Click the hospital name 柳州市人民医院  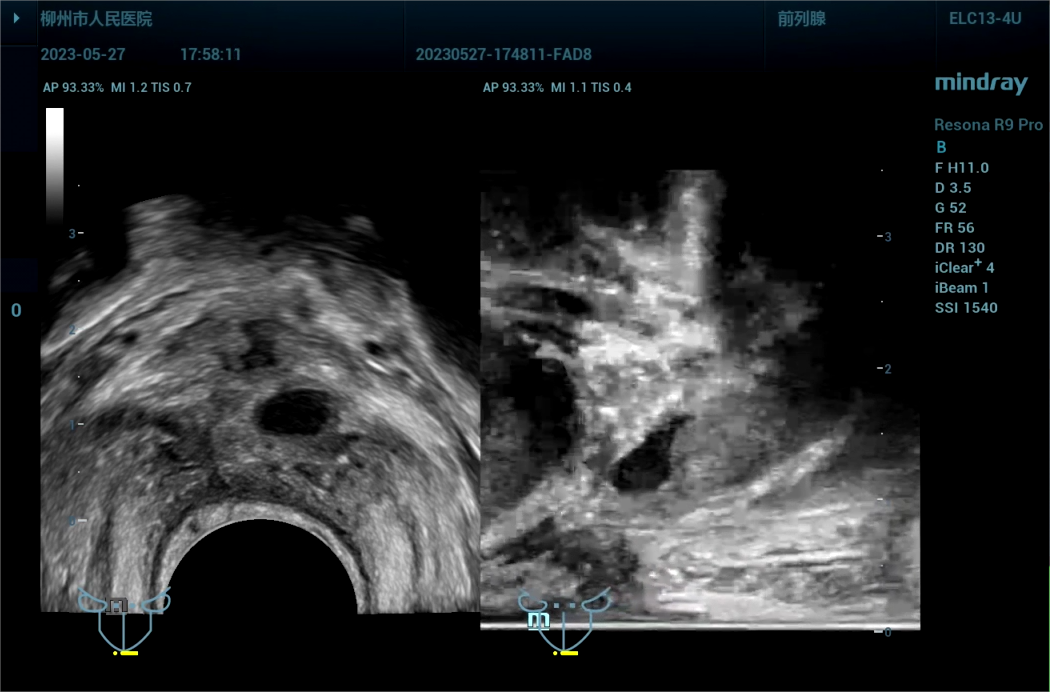point(96,19)
